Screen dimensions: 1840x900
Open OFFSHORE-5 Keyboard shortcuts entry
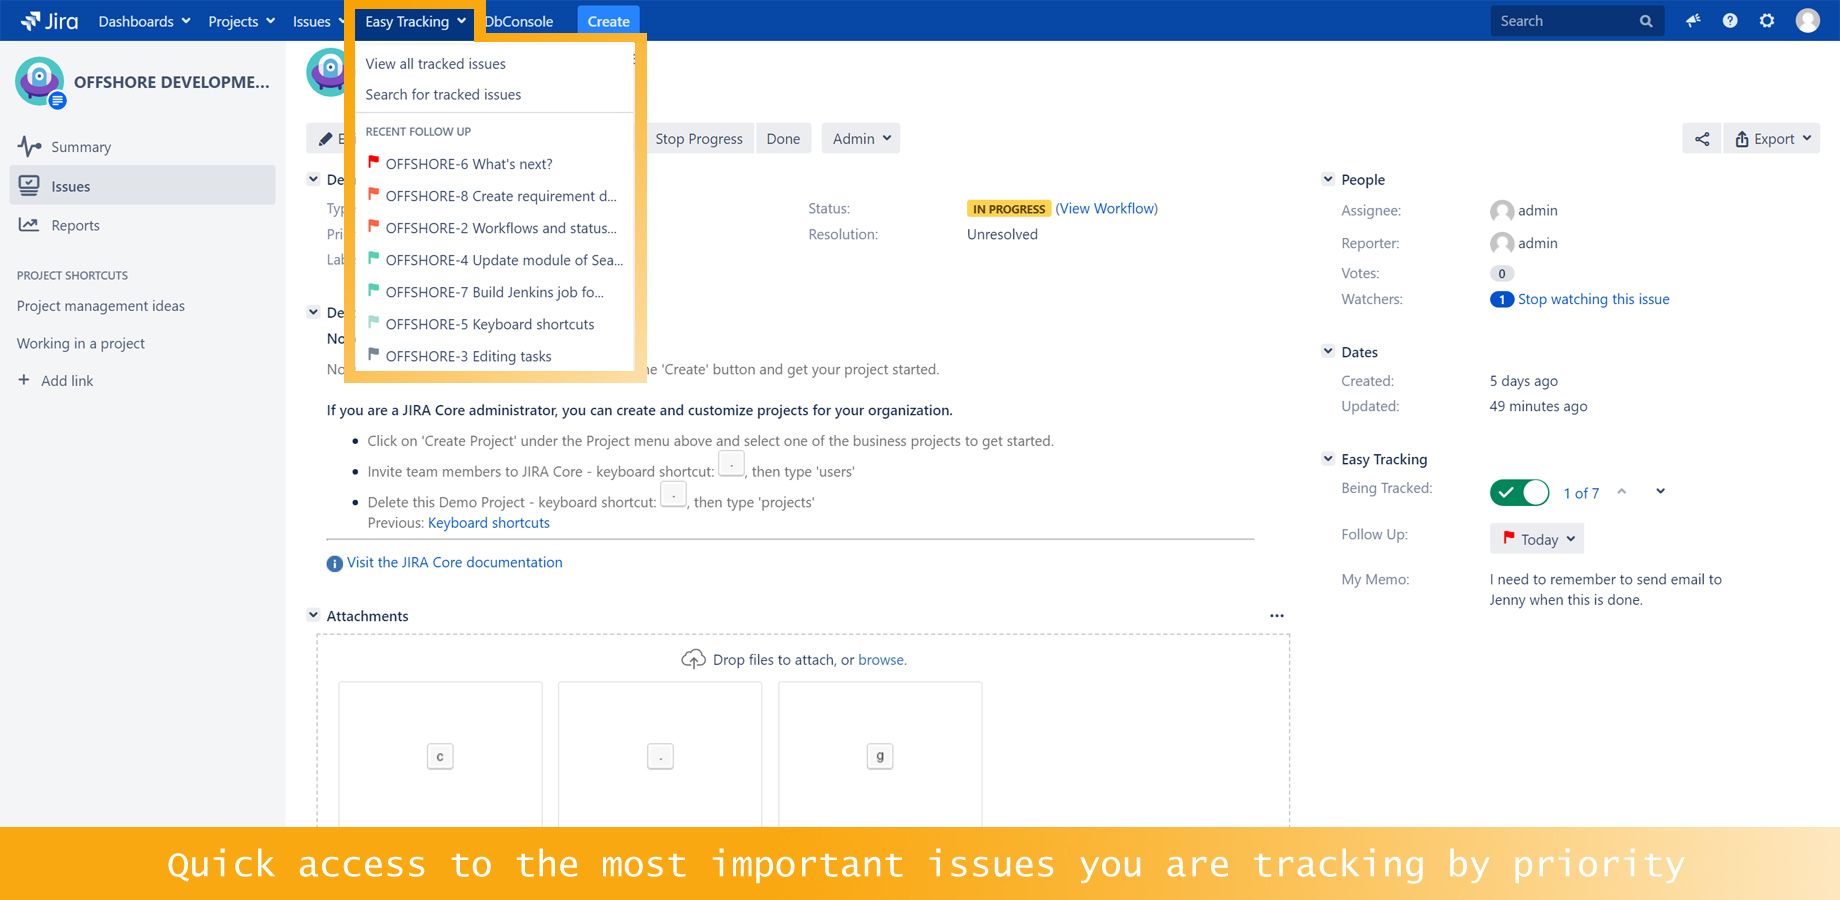click(495, 324)
